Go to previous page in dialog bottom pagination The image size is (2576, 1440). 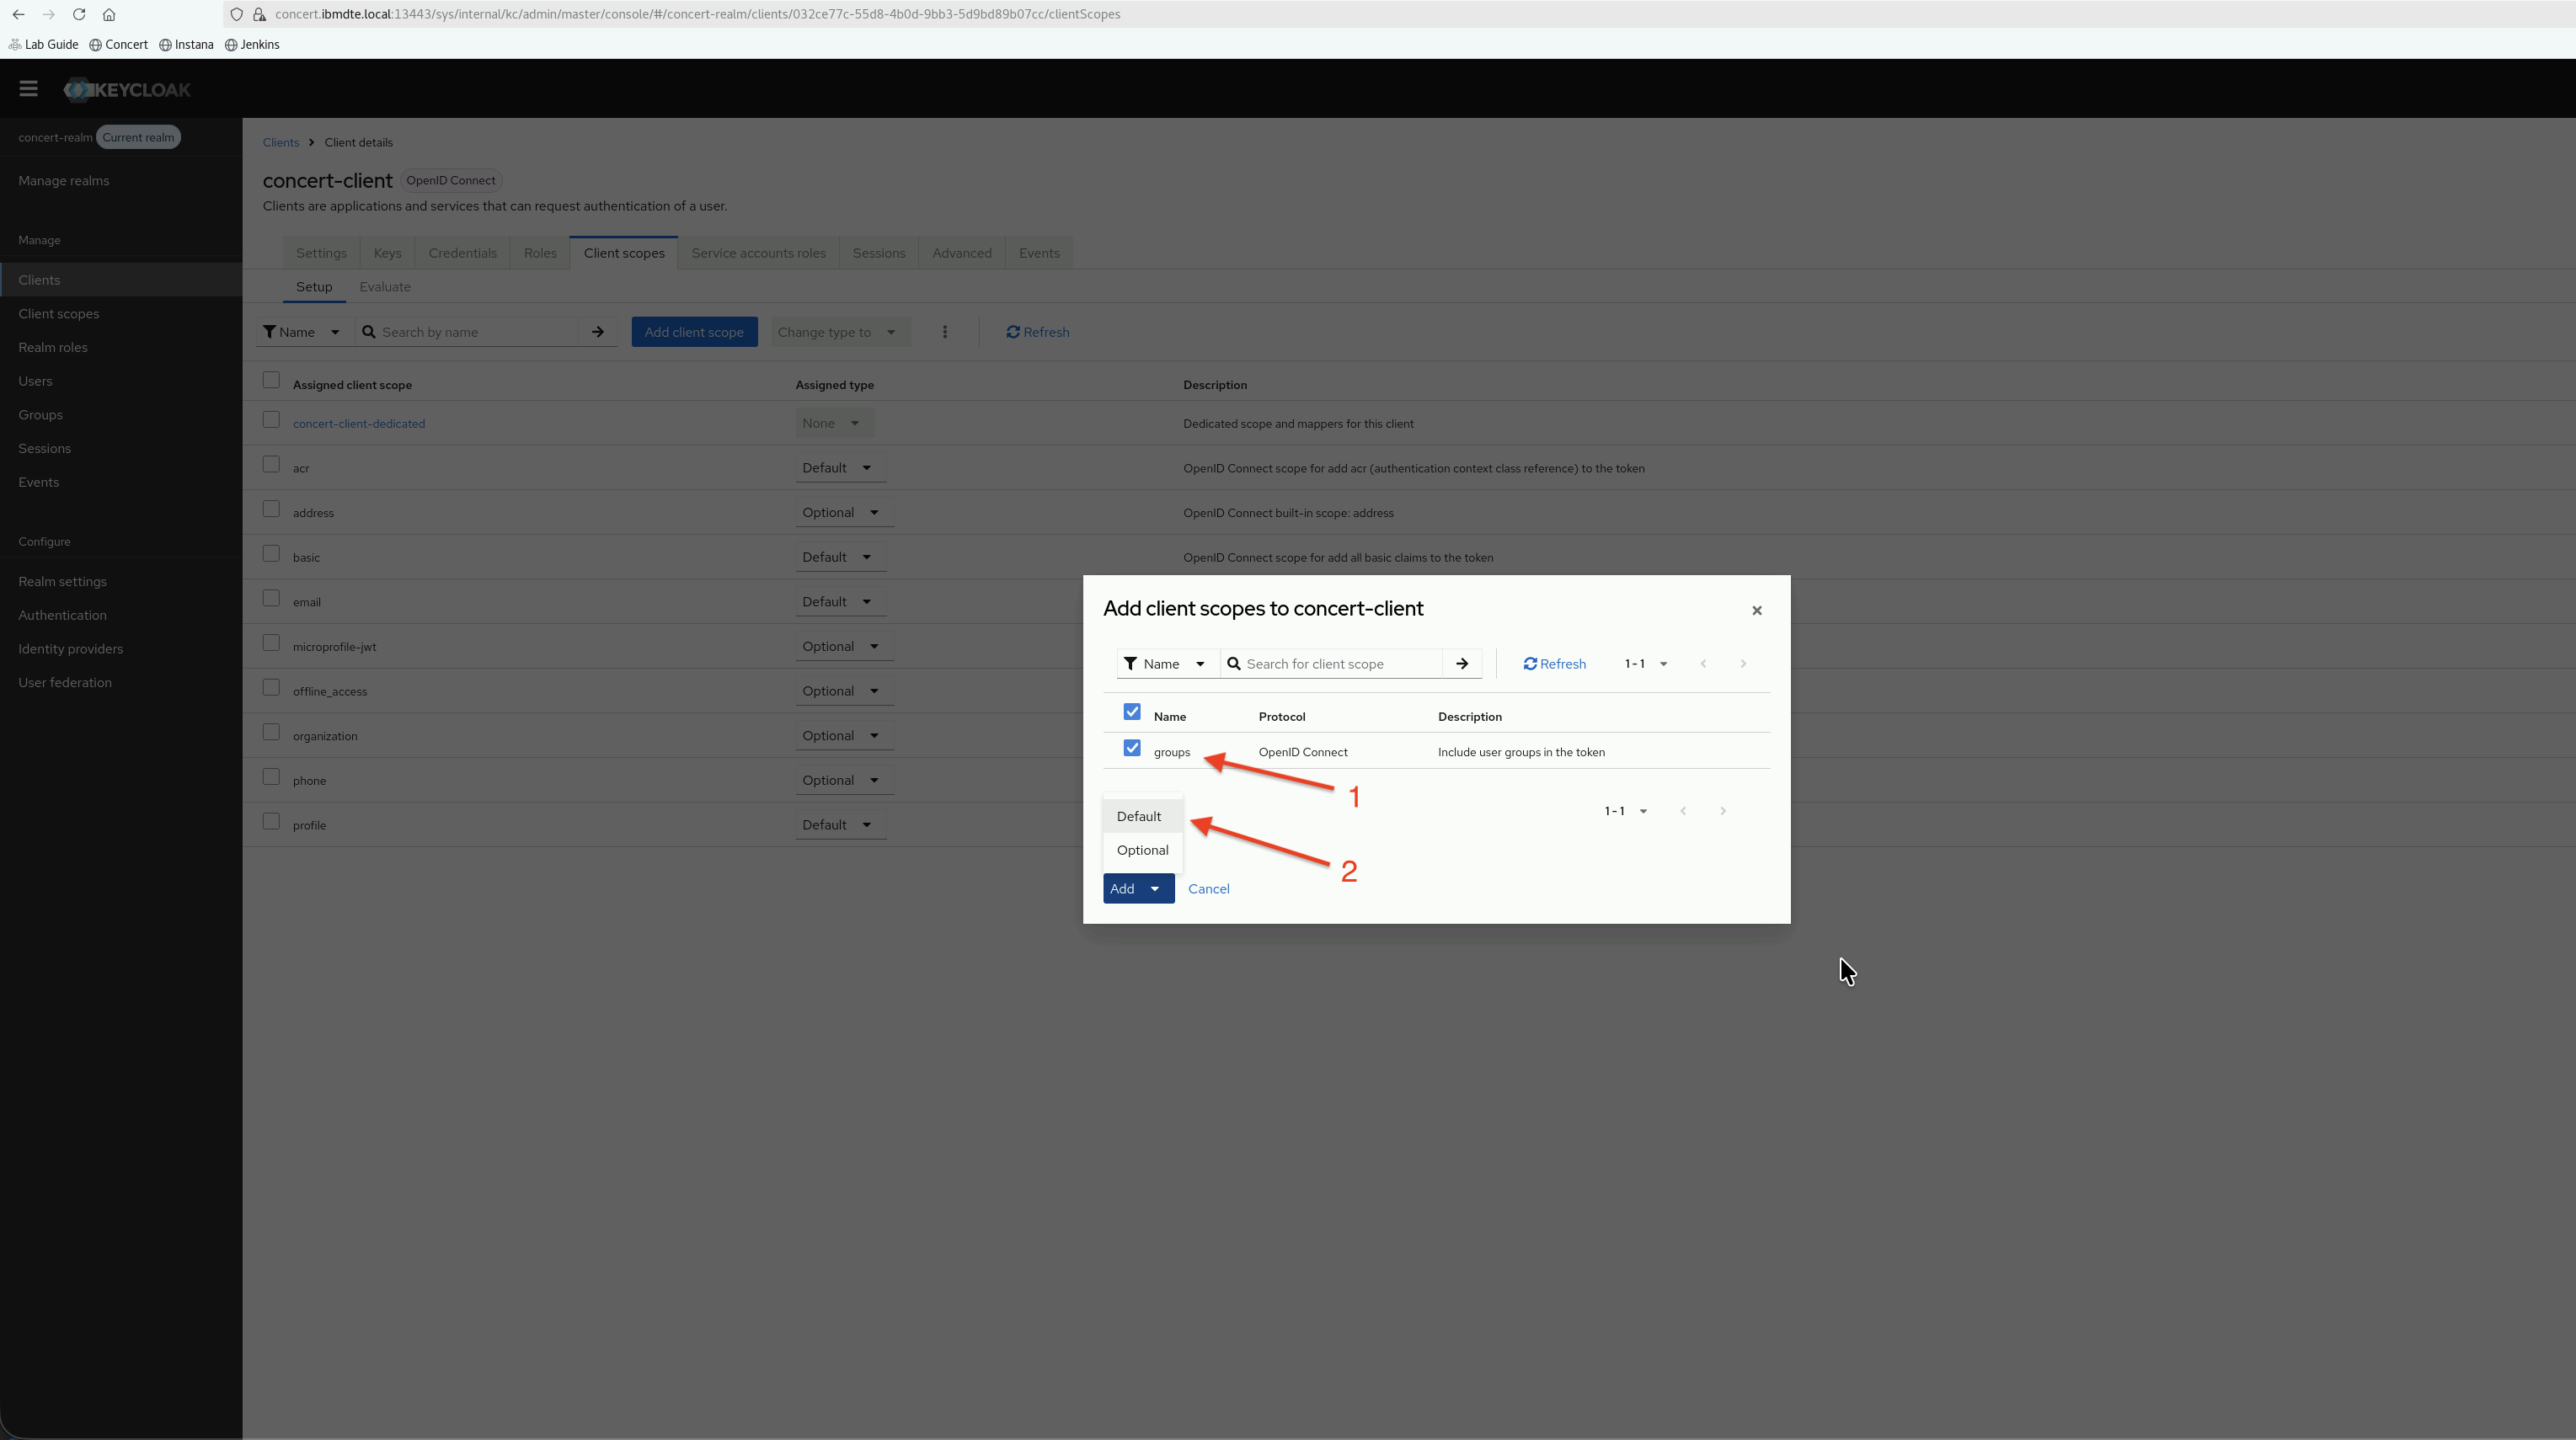coord(1683,810)
